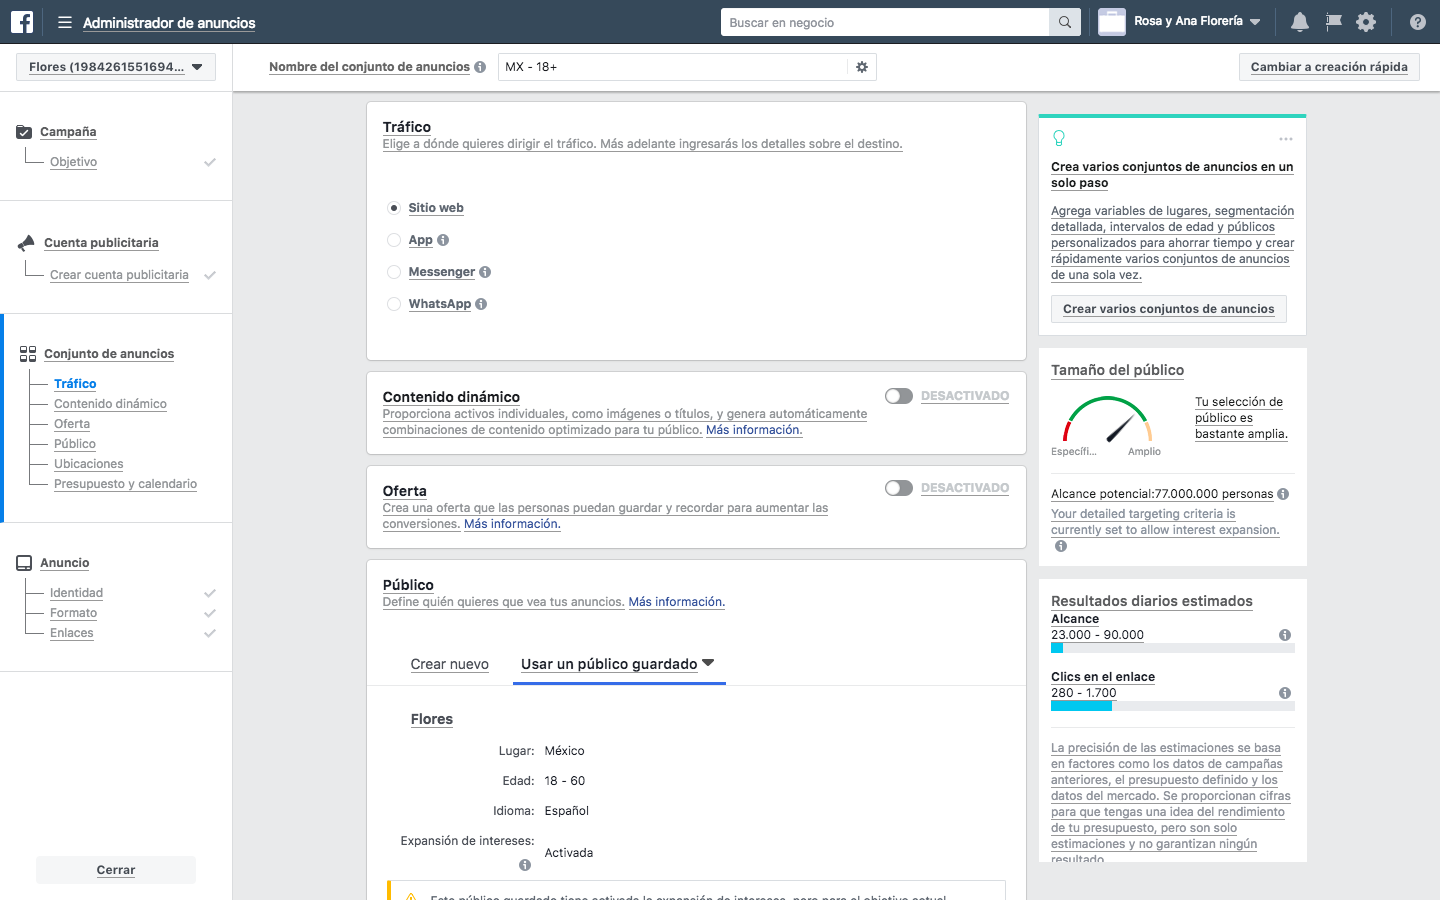Click the Campaña folder icon
The width and height of the screenshot is (1440, 900).
[24, 132]
